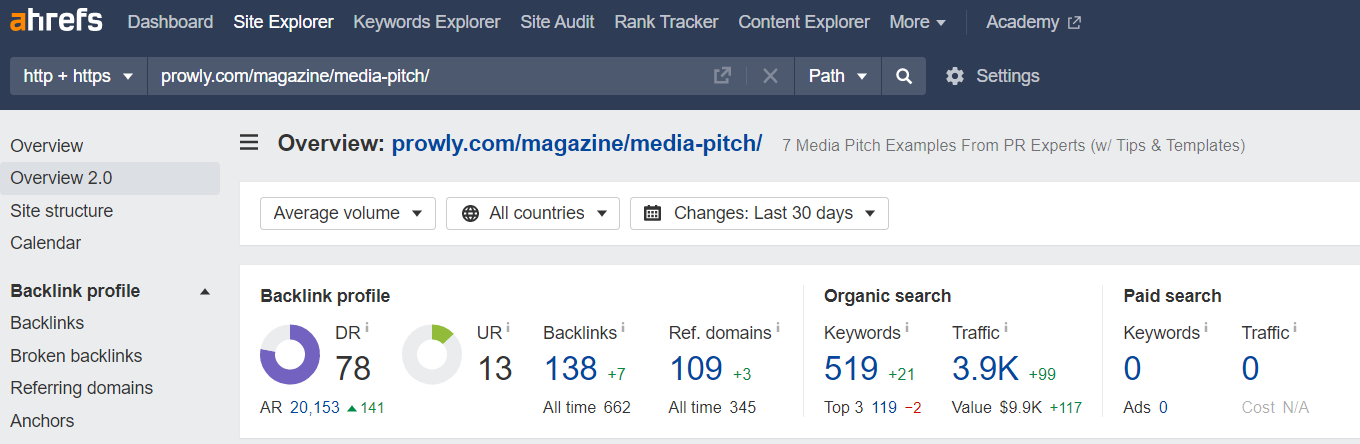Select Broken backlinks in sidebar

click(76, 356)
